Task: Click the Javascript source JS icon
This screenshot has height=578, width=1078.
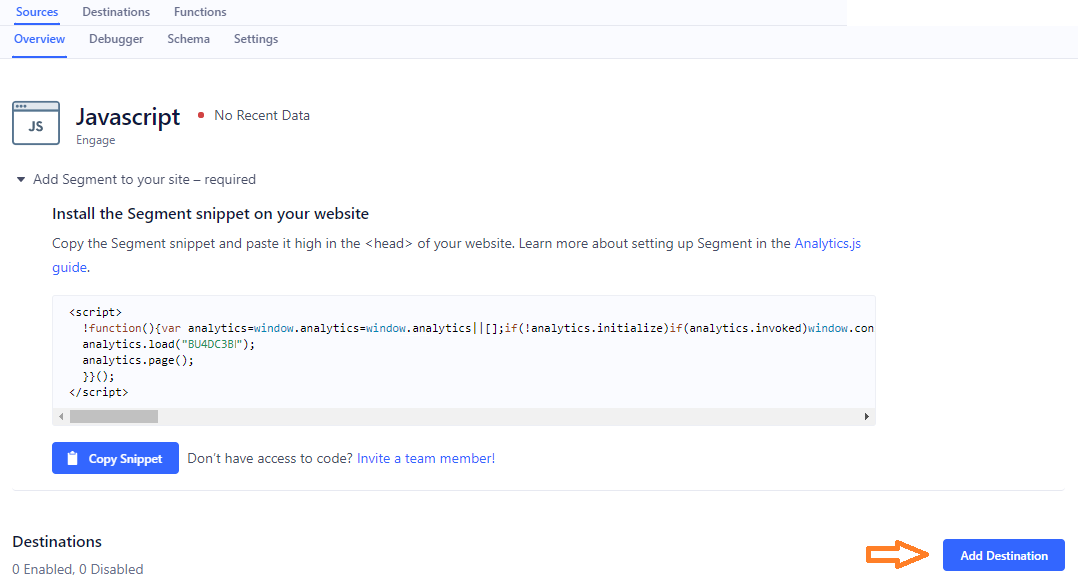Action: [x=36, y=123]
